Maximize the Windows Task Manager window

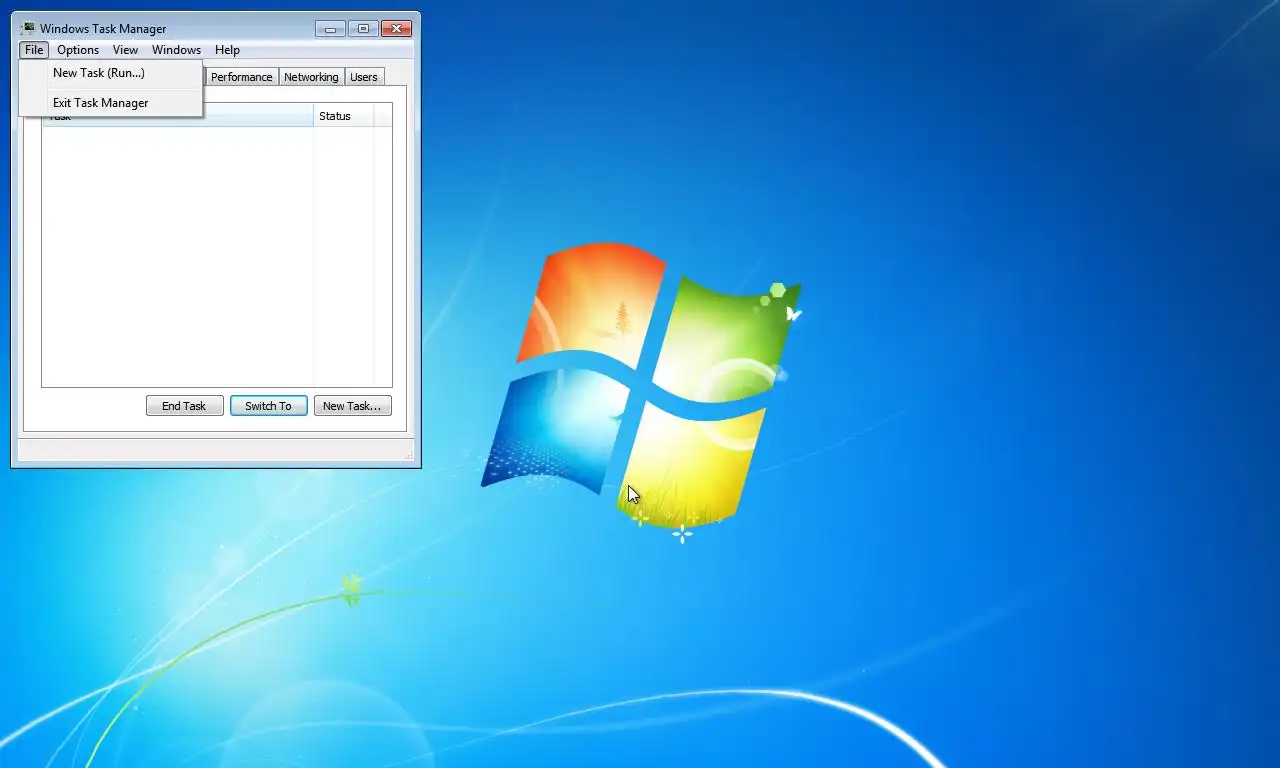[363, 29]
